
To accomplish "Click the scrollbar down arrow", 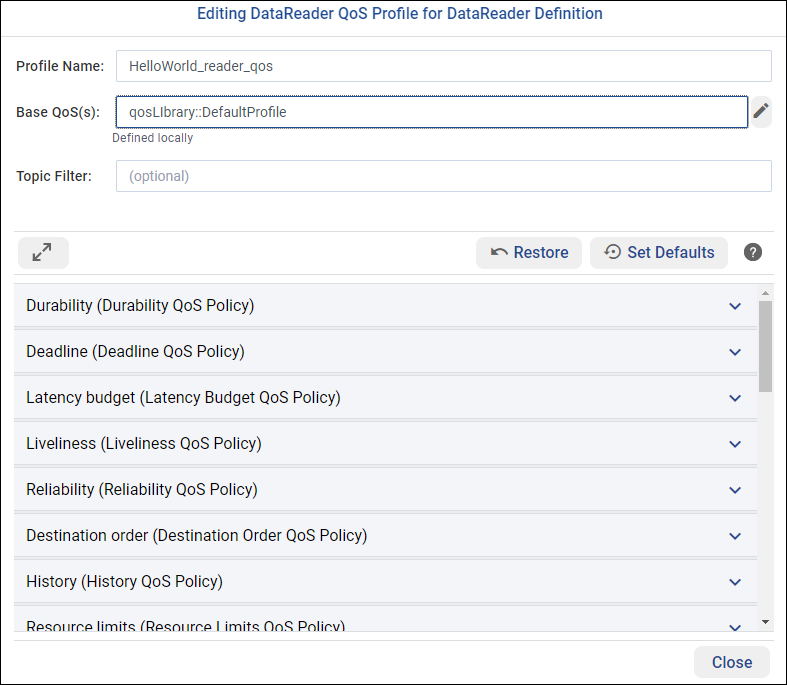I will (765, 622).
